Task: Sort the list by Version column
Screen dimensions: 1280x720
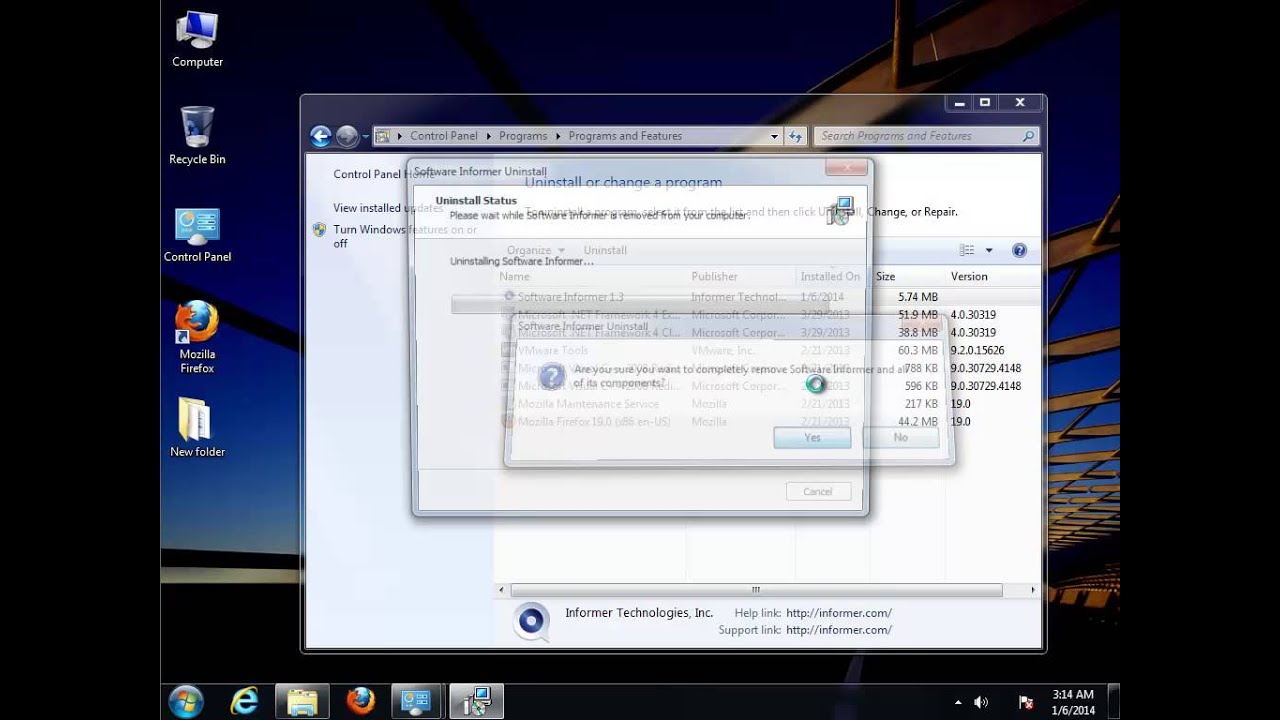Action: point(969,276)
